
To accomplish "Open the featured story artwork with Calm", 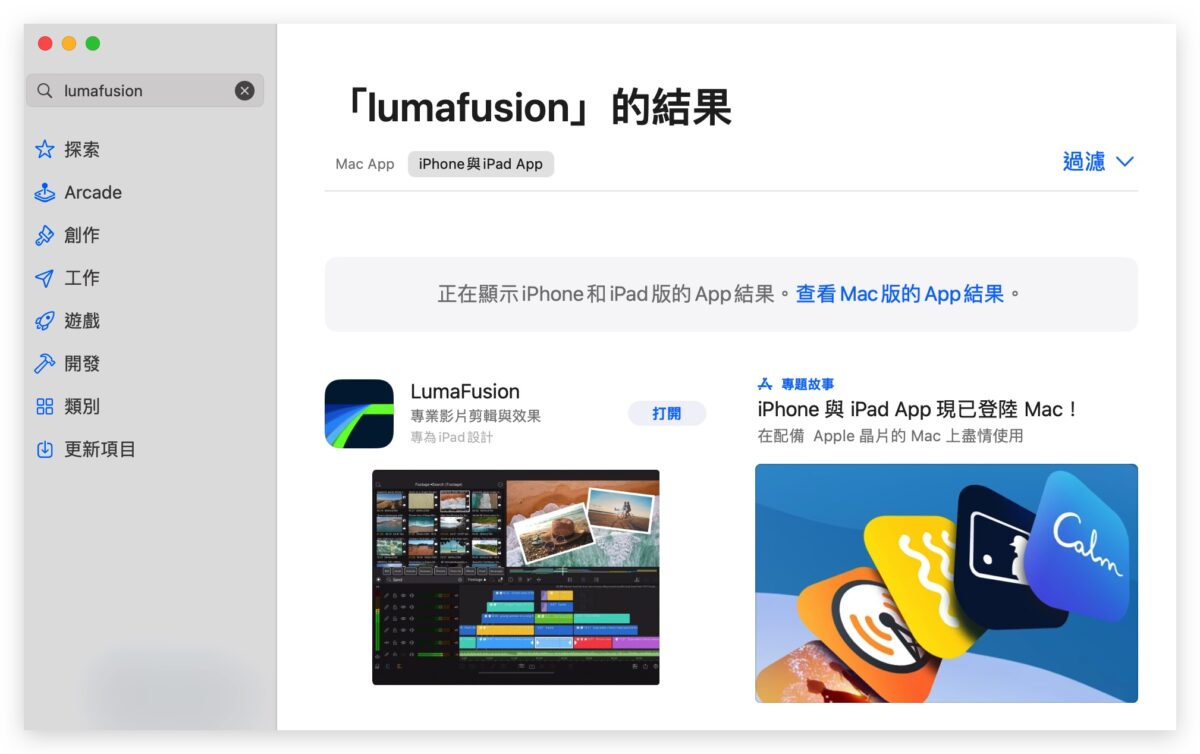I will tap(946, 583).
